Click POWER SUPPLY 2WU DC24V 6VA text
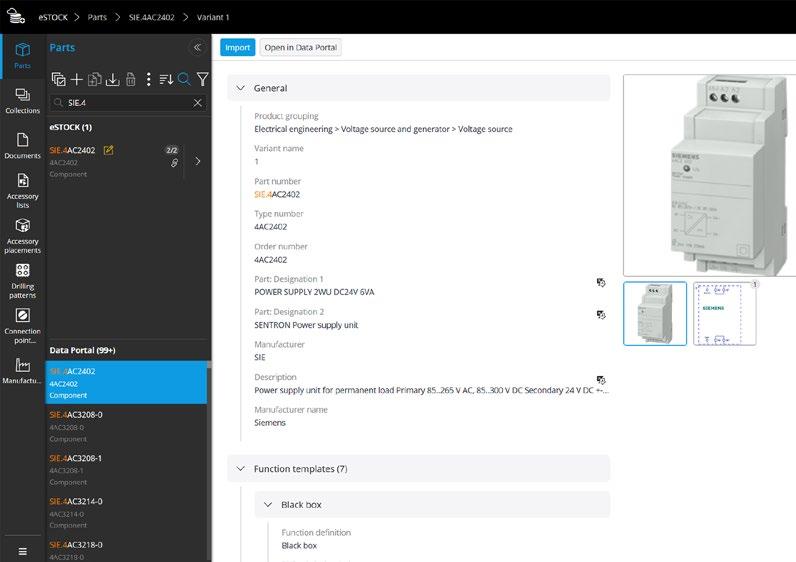Image resolution: width=796 pixels, height=562 pixels. (x=314, y=292)
